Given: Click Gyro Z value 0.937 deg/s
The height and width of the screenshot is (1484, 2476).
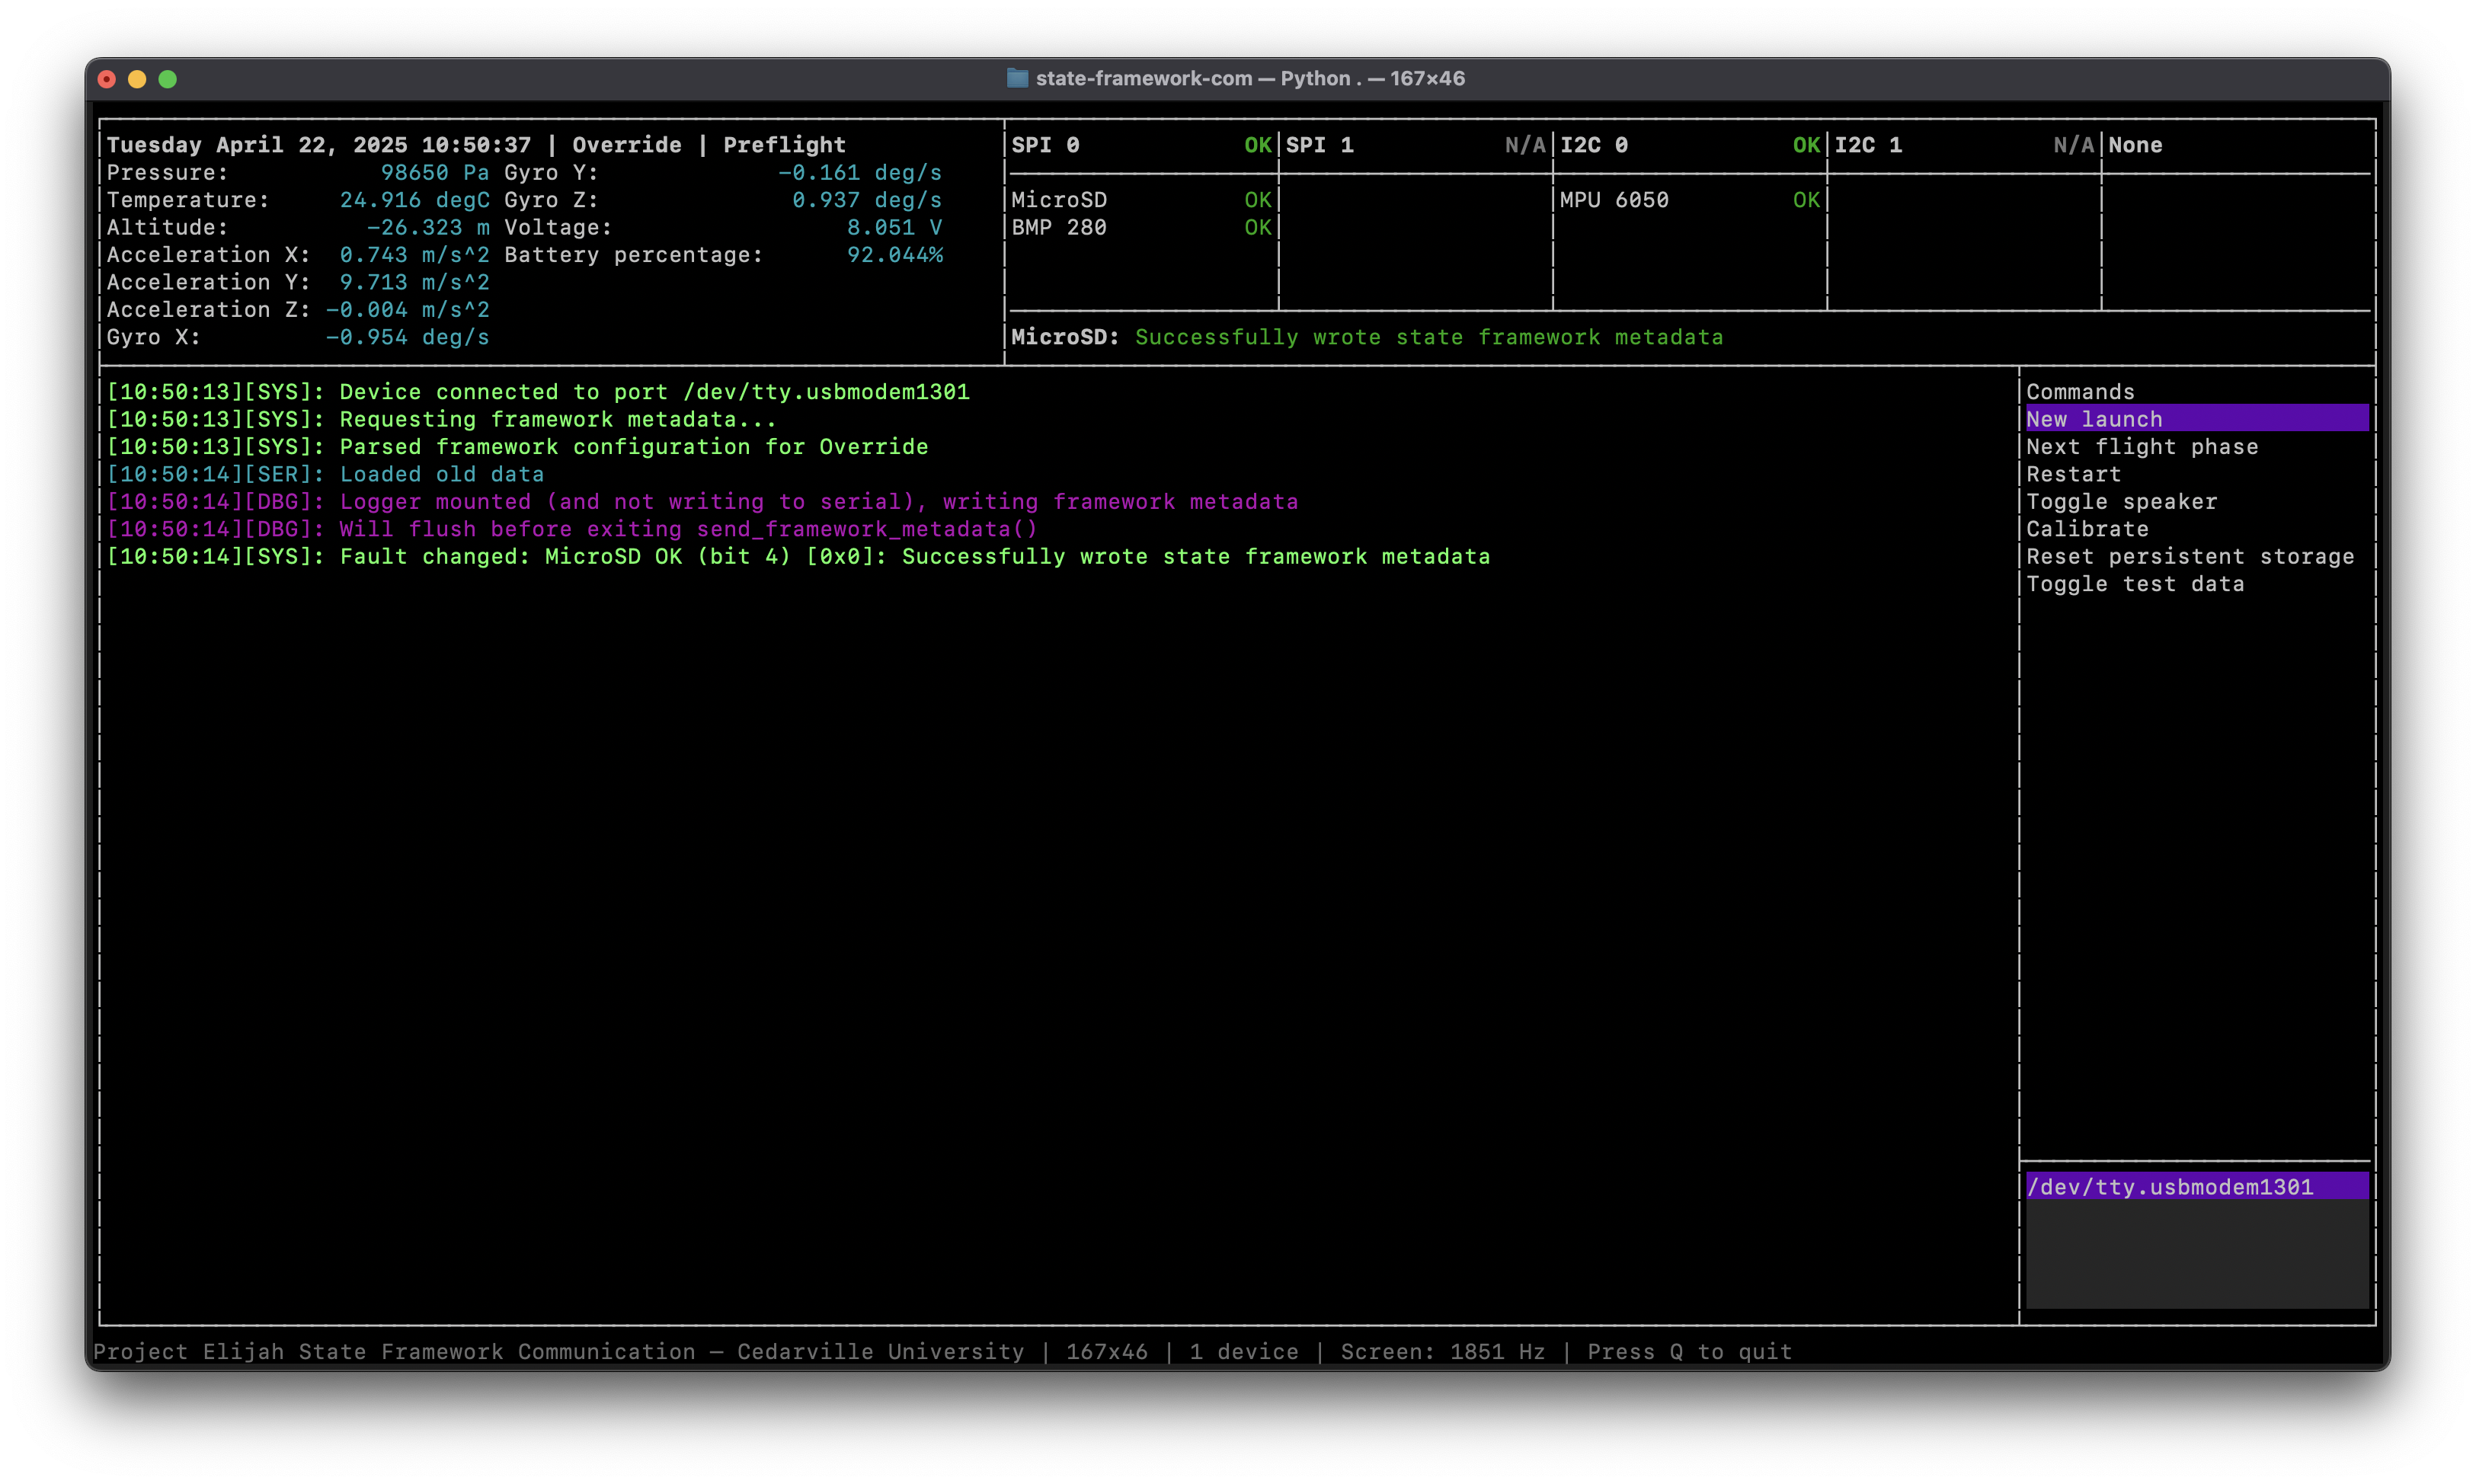Looking at the screenshot, I should point(867,200).
